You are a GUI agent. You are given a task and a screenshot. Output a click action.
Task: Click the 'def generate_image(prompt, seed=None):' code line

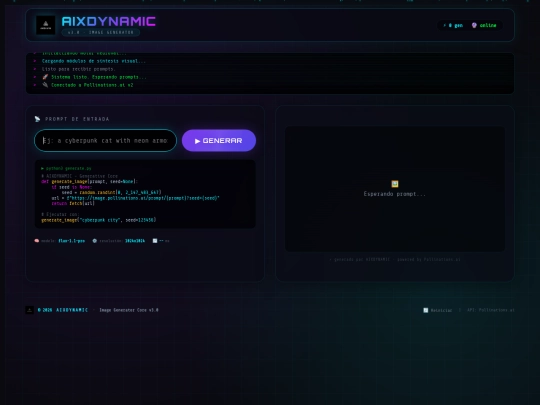pos(89,181)
